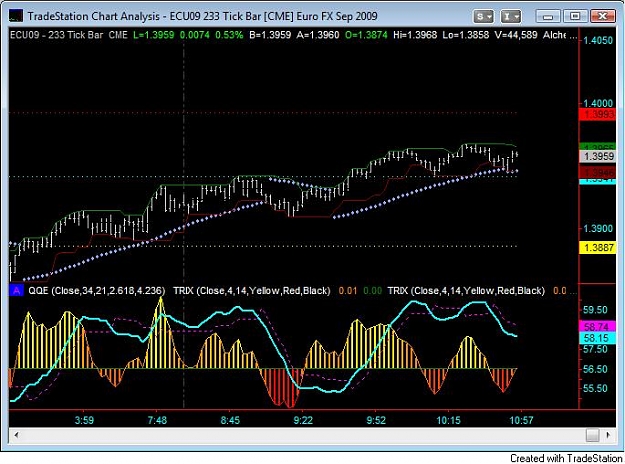The height and width of the screenshot is (464, 625).
Task: Click the 1.4050 price axis label
Action: 598,40
